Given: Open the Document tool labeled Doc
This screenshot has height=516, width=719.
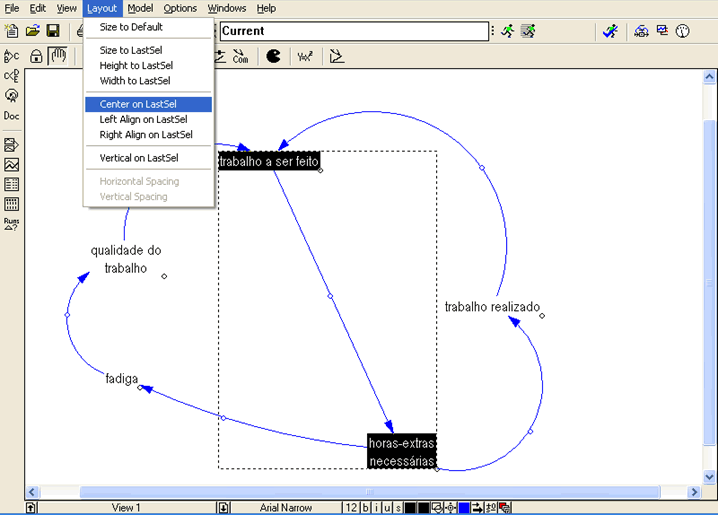Looking at the screenshot, I should pos(12,116).
